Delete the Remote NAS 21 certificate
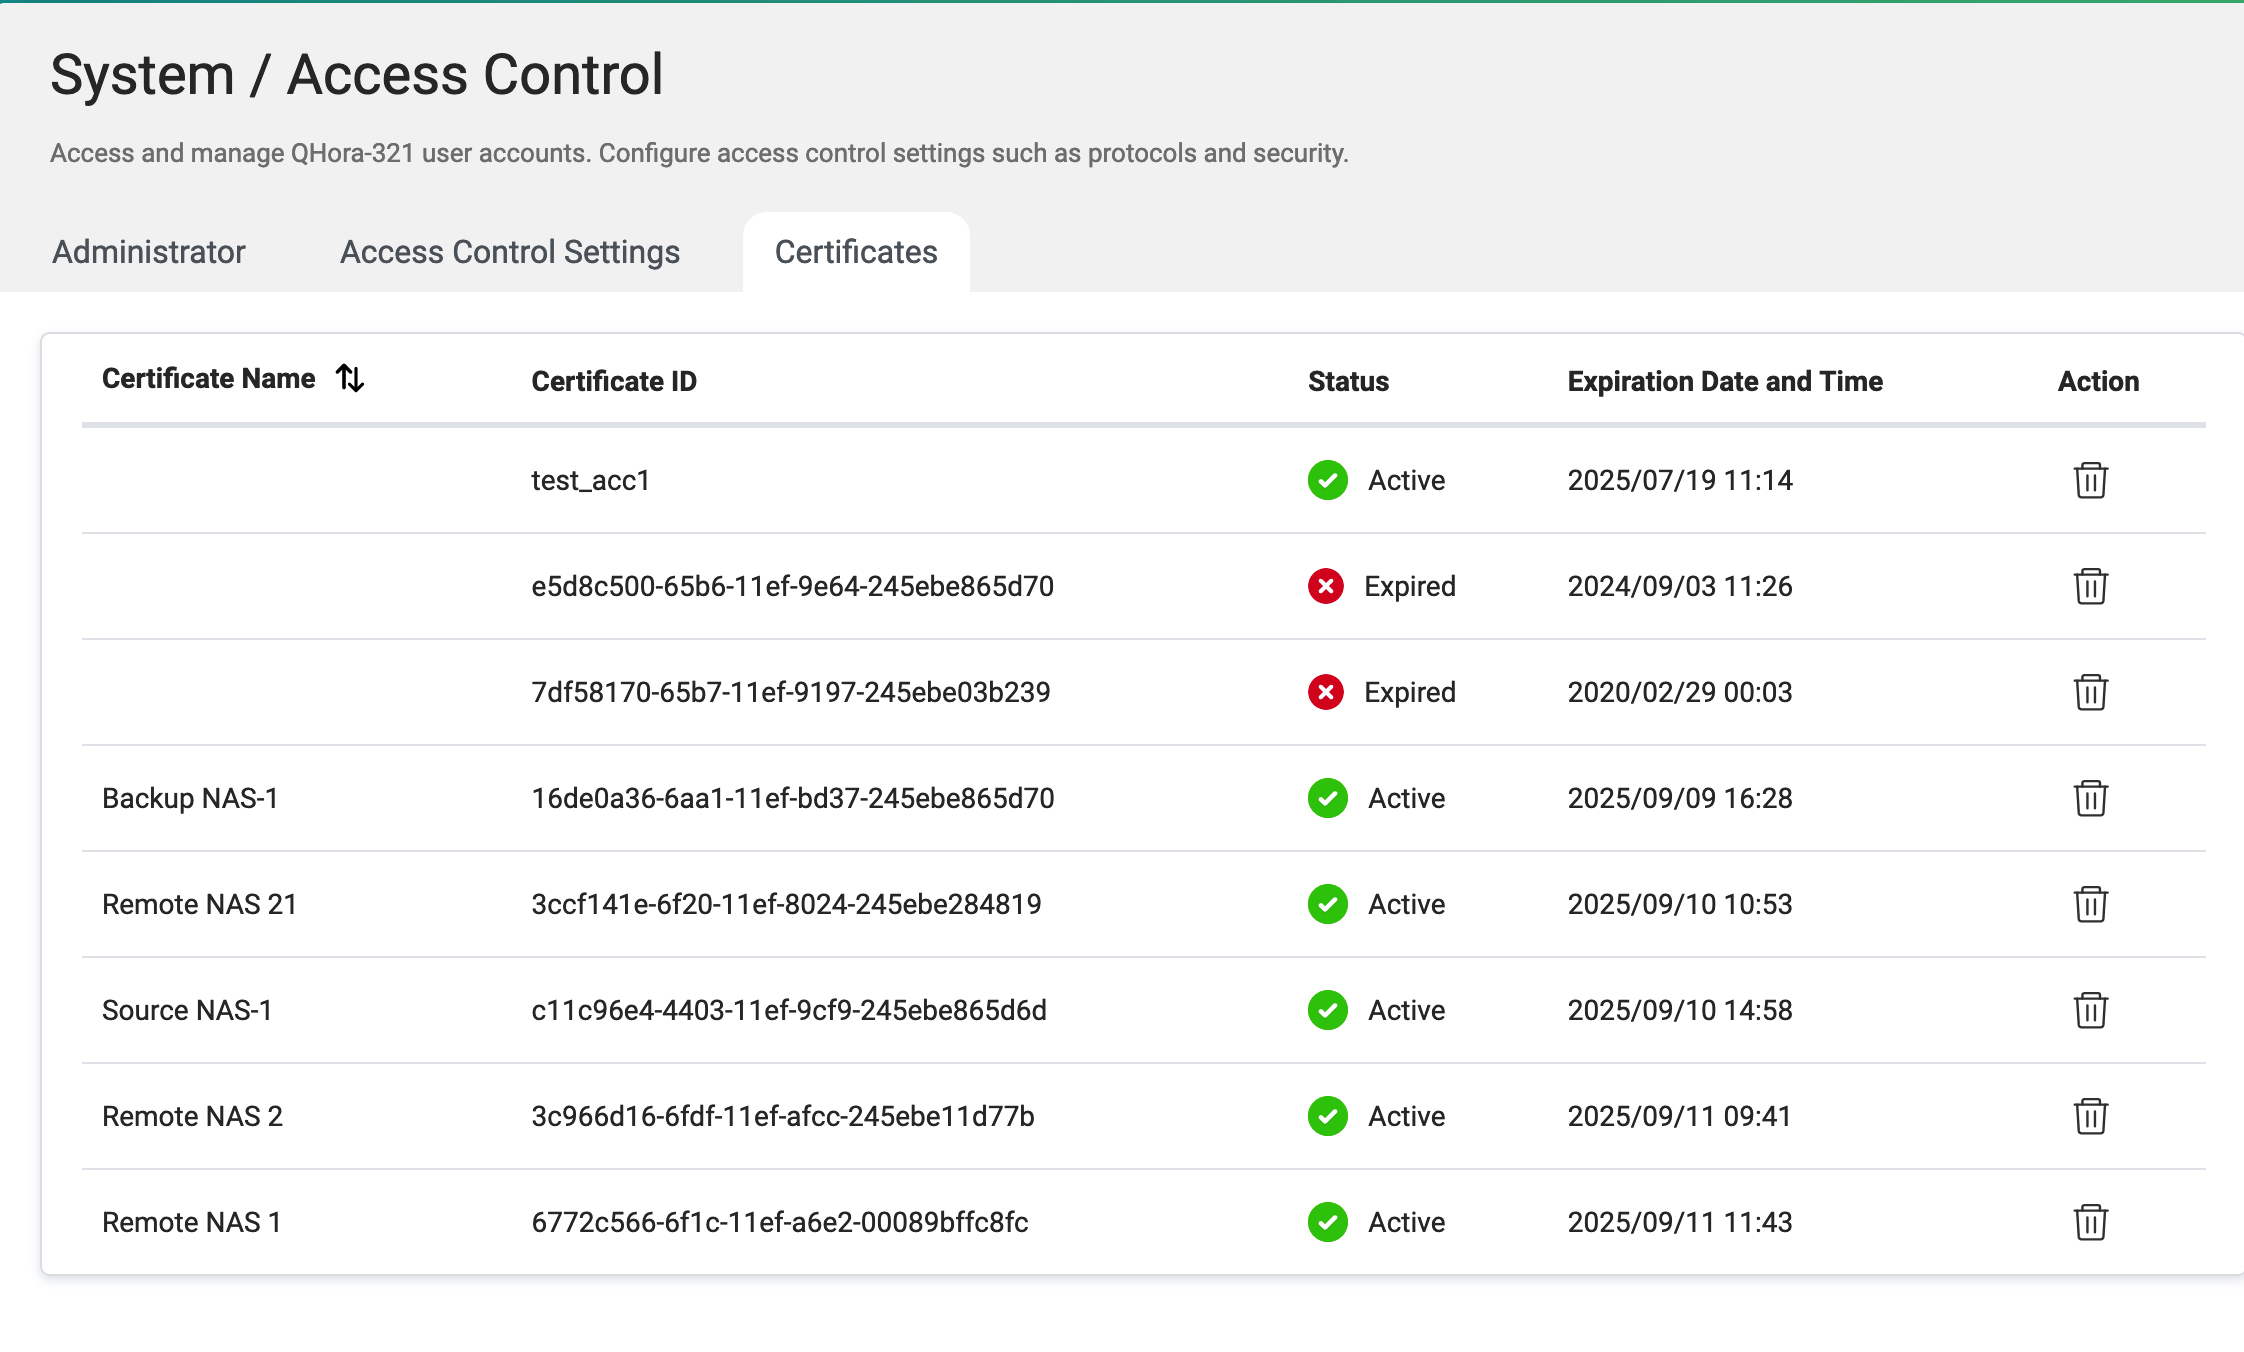 pyautogui.click(x=2090, y=904)
